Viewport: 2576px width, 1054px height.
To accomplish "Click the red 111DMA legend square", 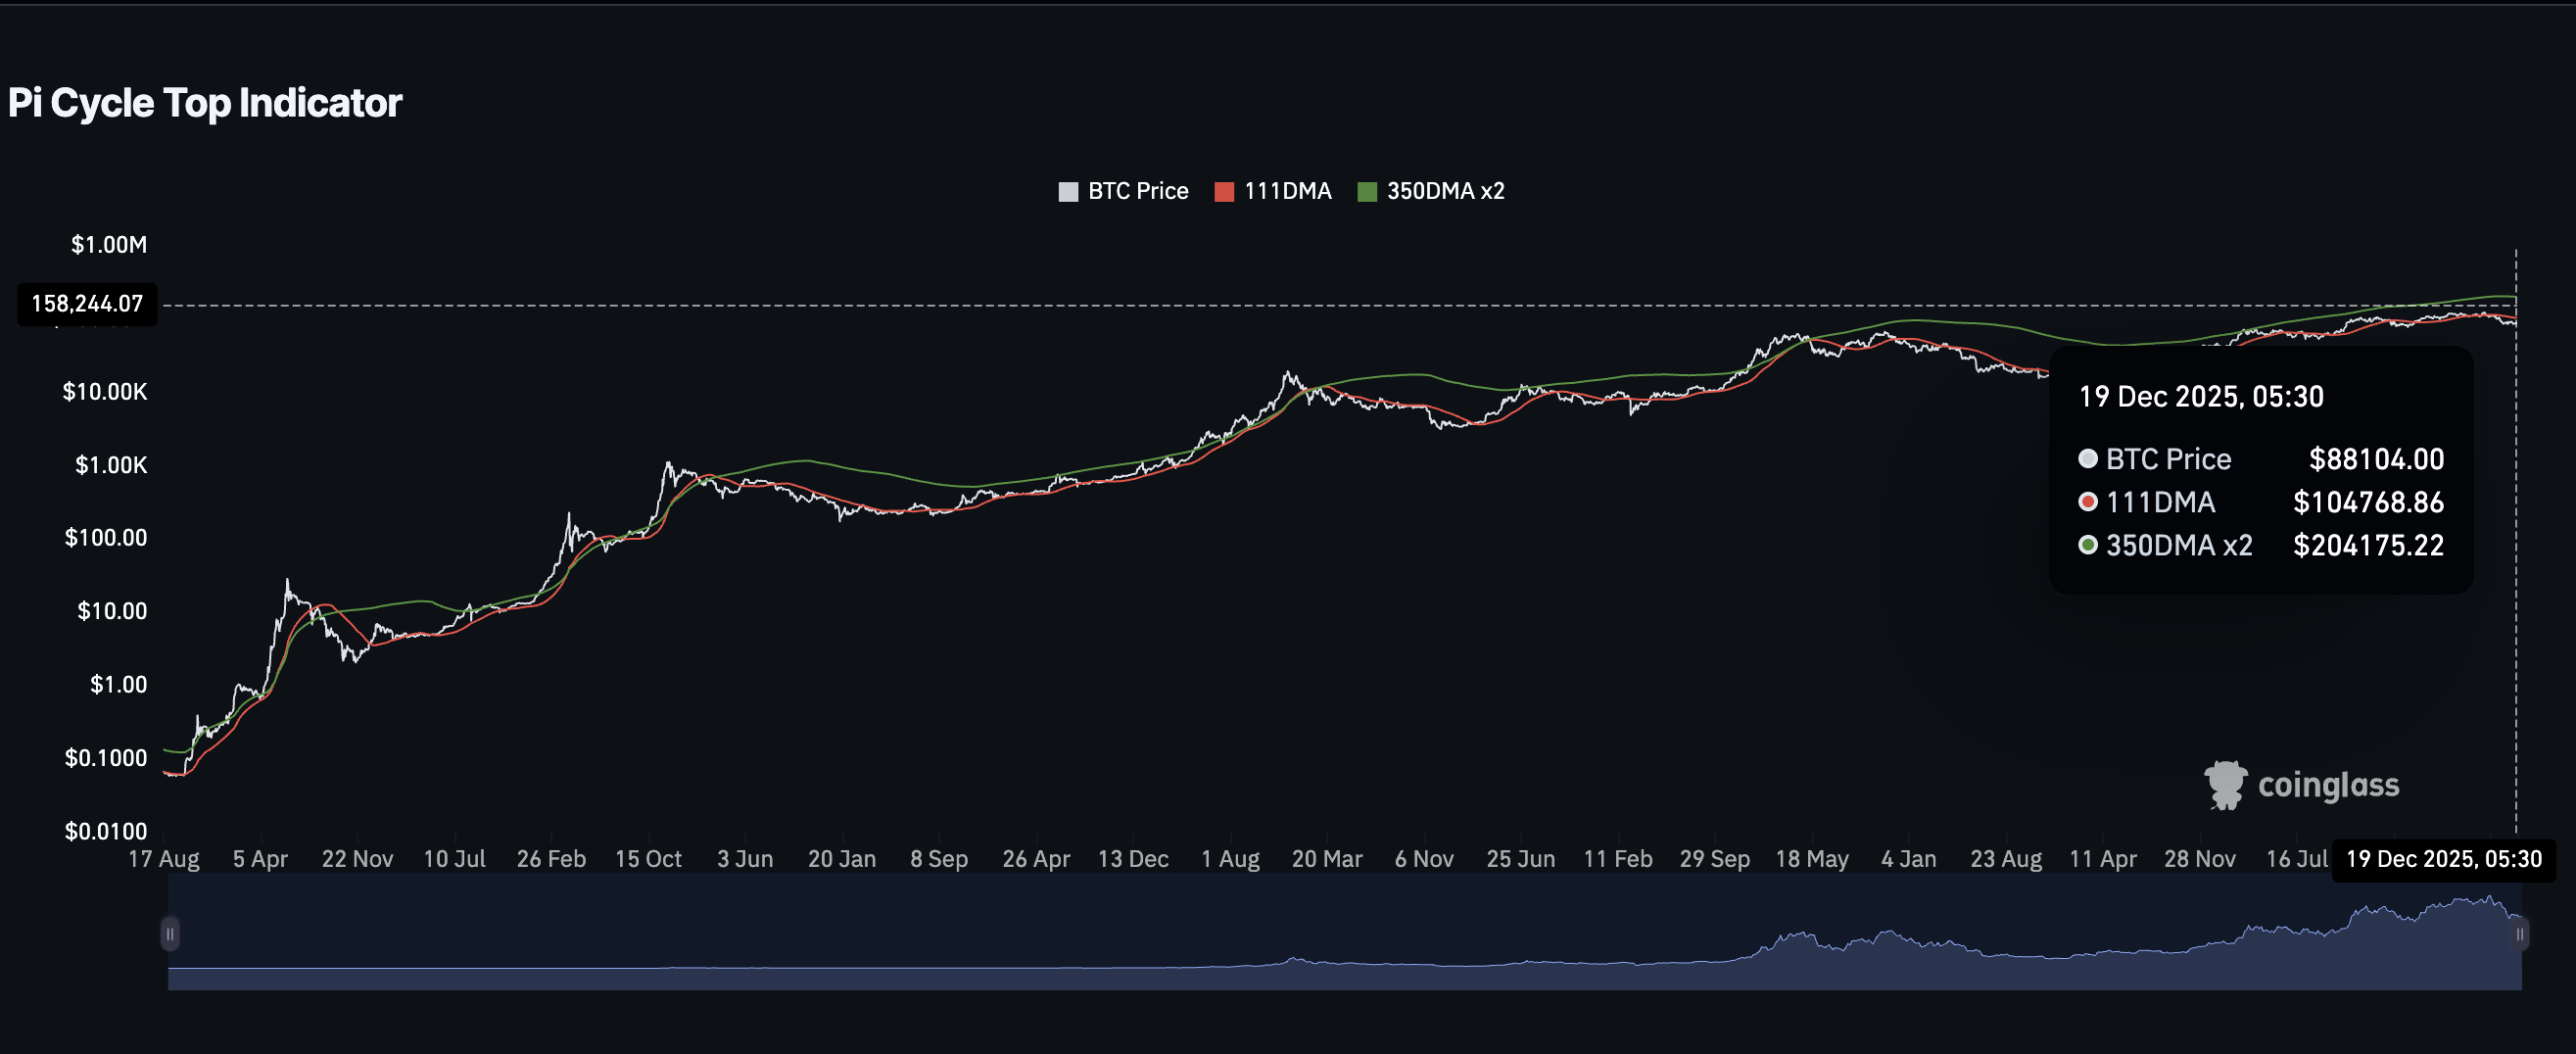I will coord(1224,192).
